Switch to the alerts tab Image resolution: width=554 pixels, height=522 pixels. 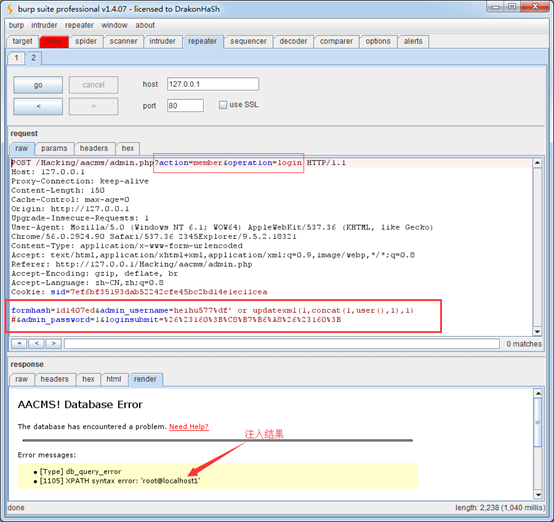click(413, 41)
